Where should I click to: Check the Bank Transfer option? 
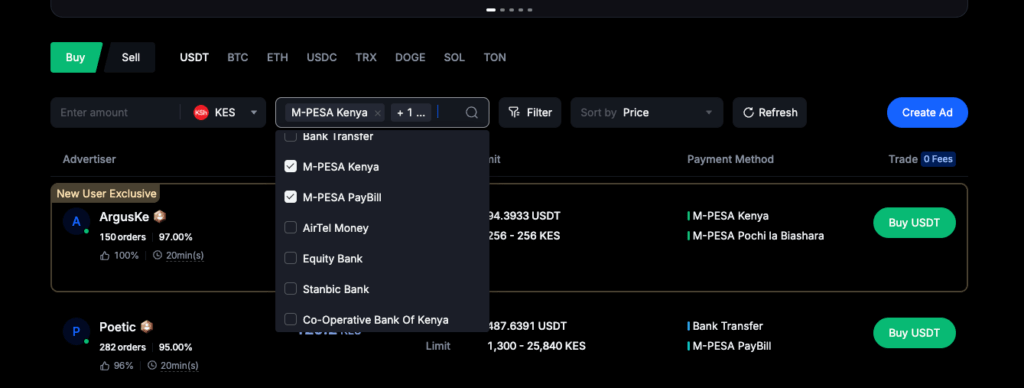[291, 137]
